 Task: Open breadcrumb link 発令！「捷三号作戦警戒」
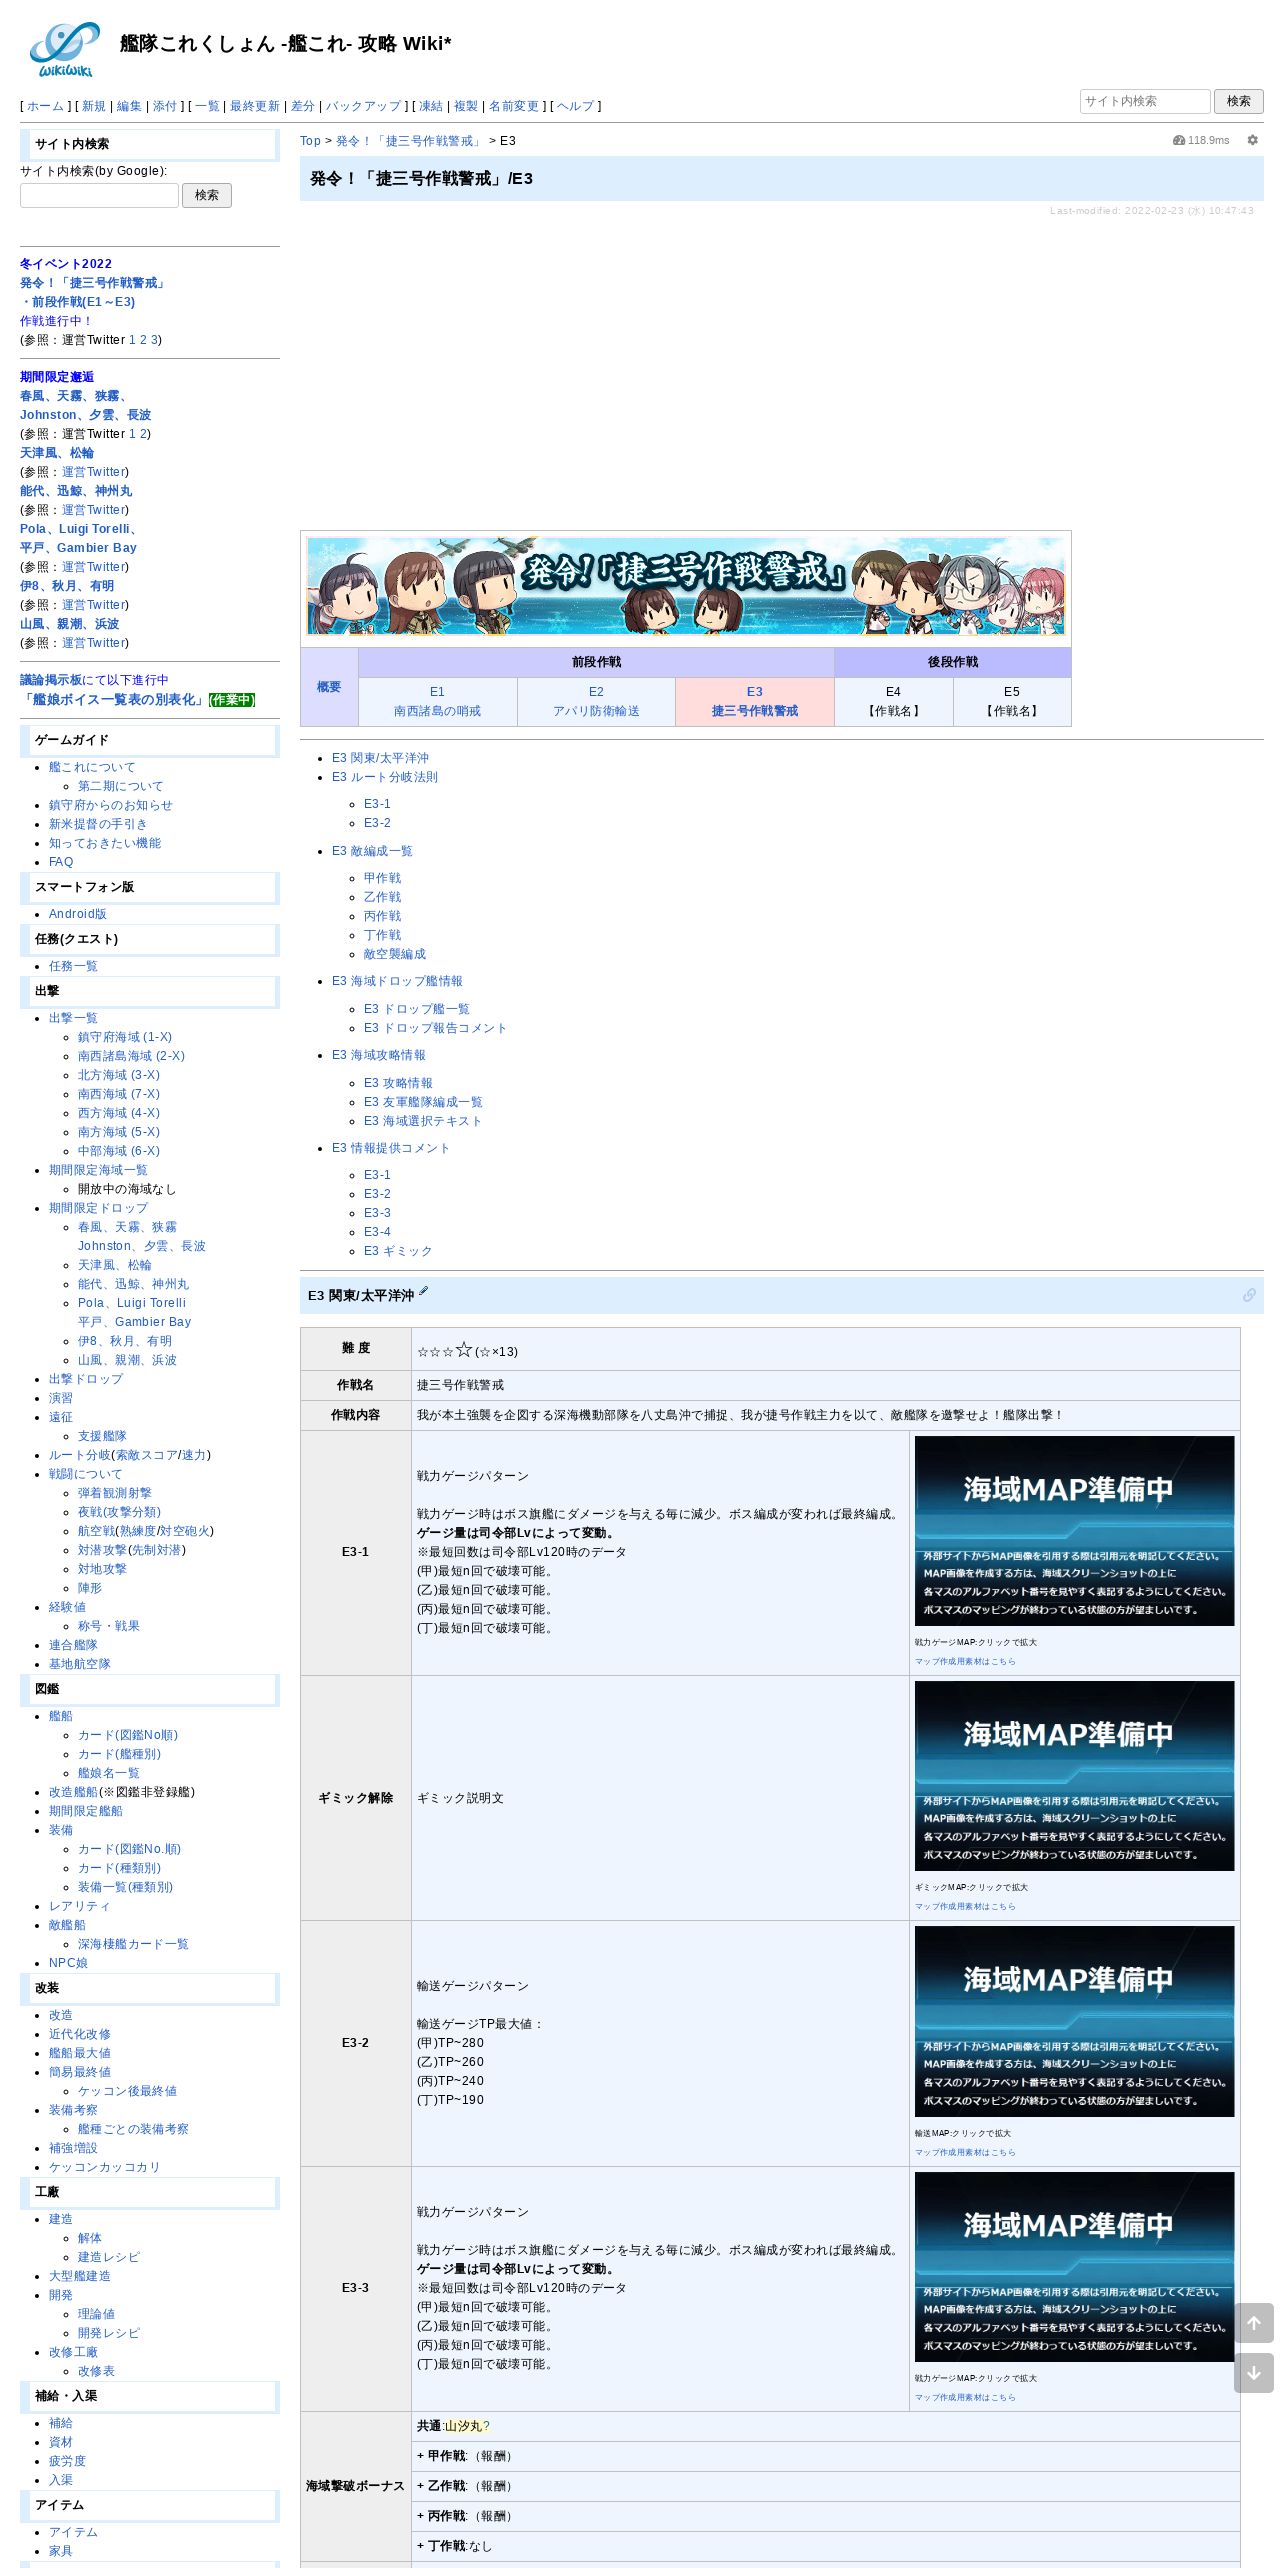[410, 141]
